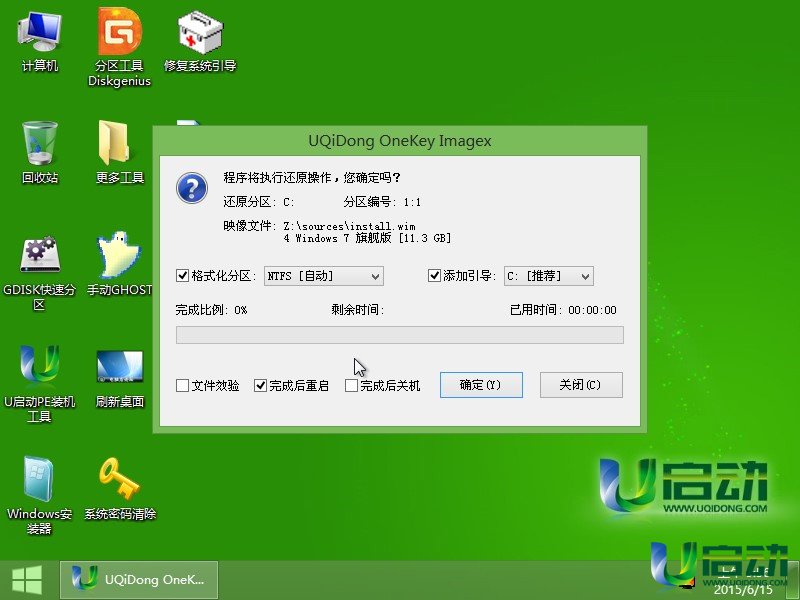Click the UQiDong OneKey Imagex title bar
800x600 pixels.
click(x=399, y=141)
